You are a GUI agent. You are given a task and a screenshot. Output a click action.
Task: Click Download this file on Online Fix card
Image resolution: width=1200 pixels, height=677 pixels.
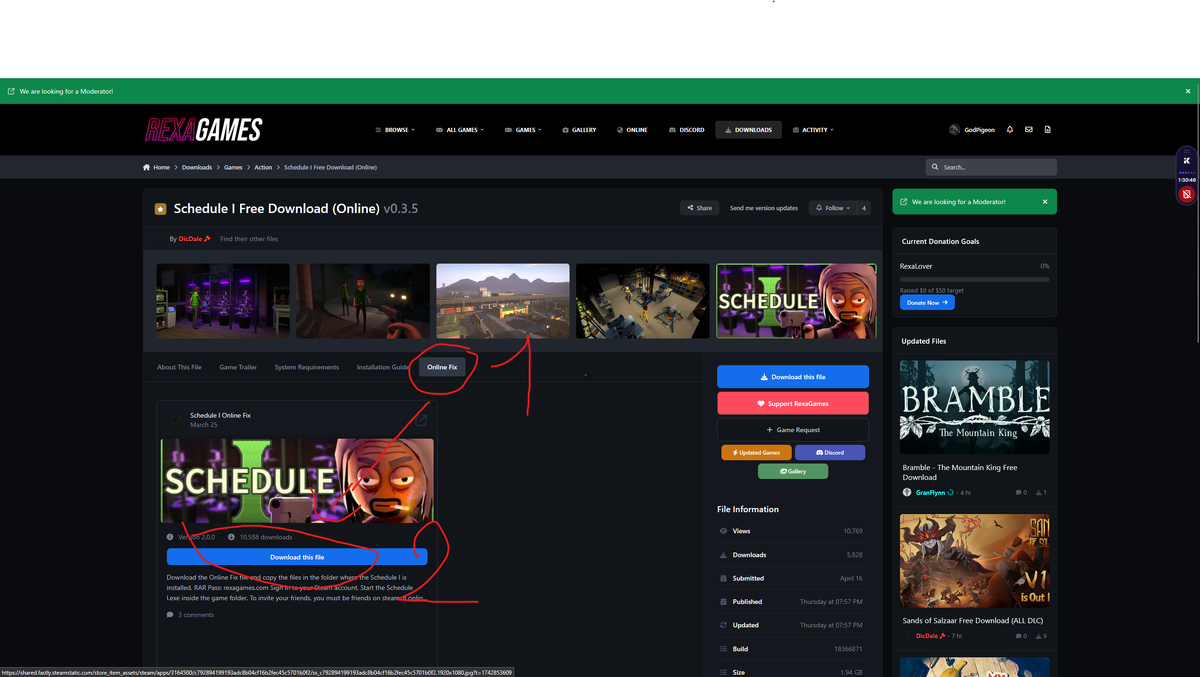[x=297, y=557]
